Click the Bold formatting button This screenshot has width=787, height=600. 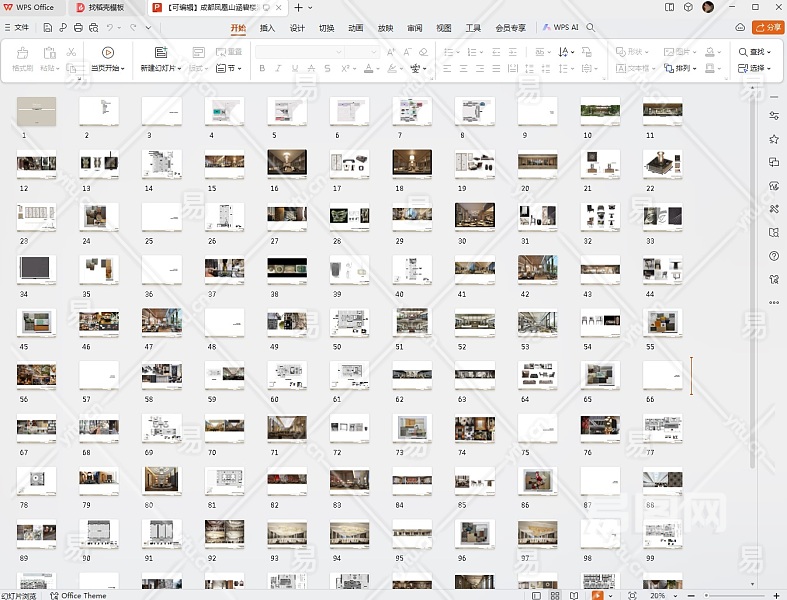[x=262, y=69]
